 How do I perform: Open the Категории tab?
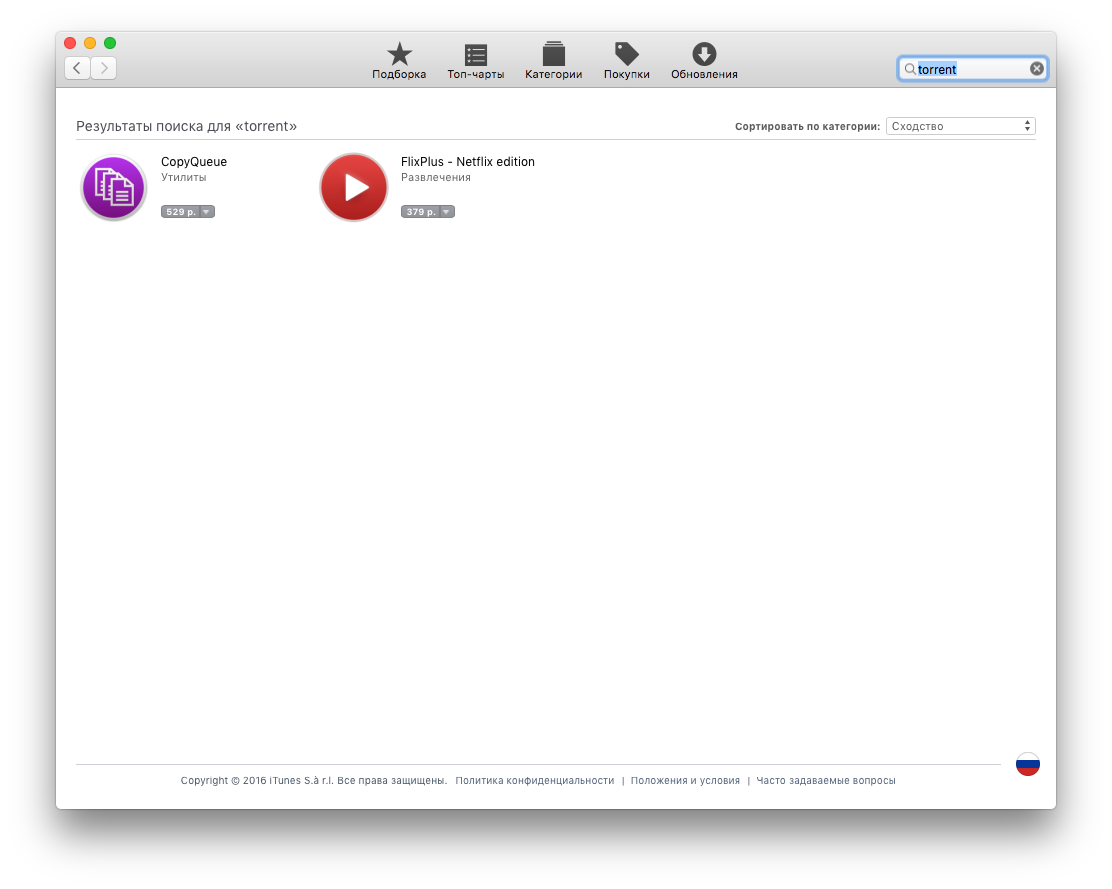tap(553, 61)
